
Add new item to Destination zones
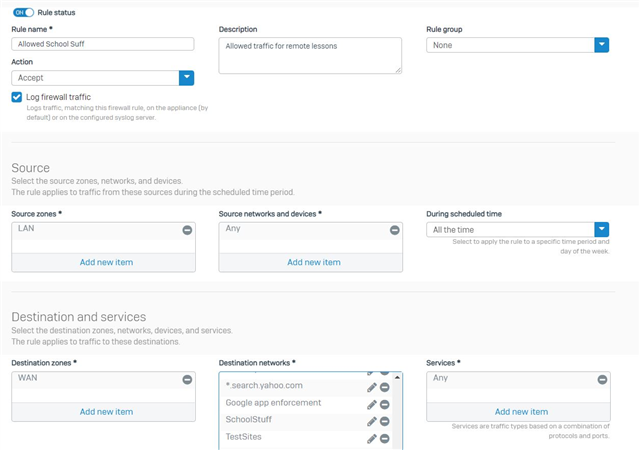106,412
